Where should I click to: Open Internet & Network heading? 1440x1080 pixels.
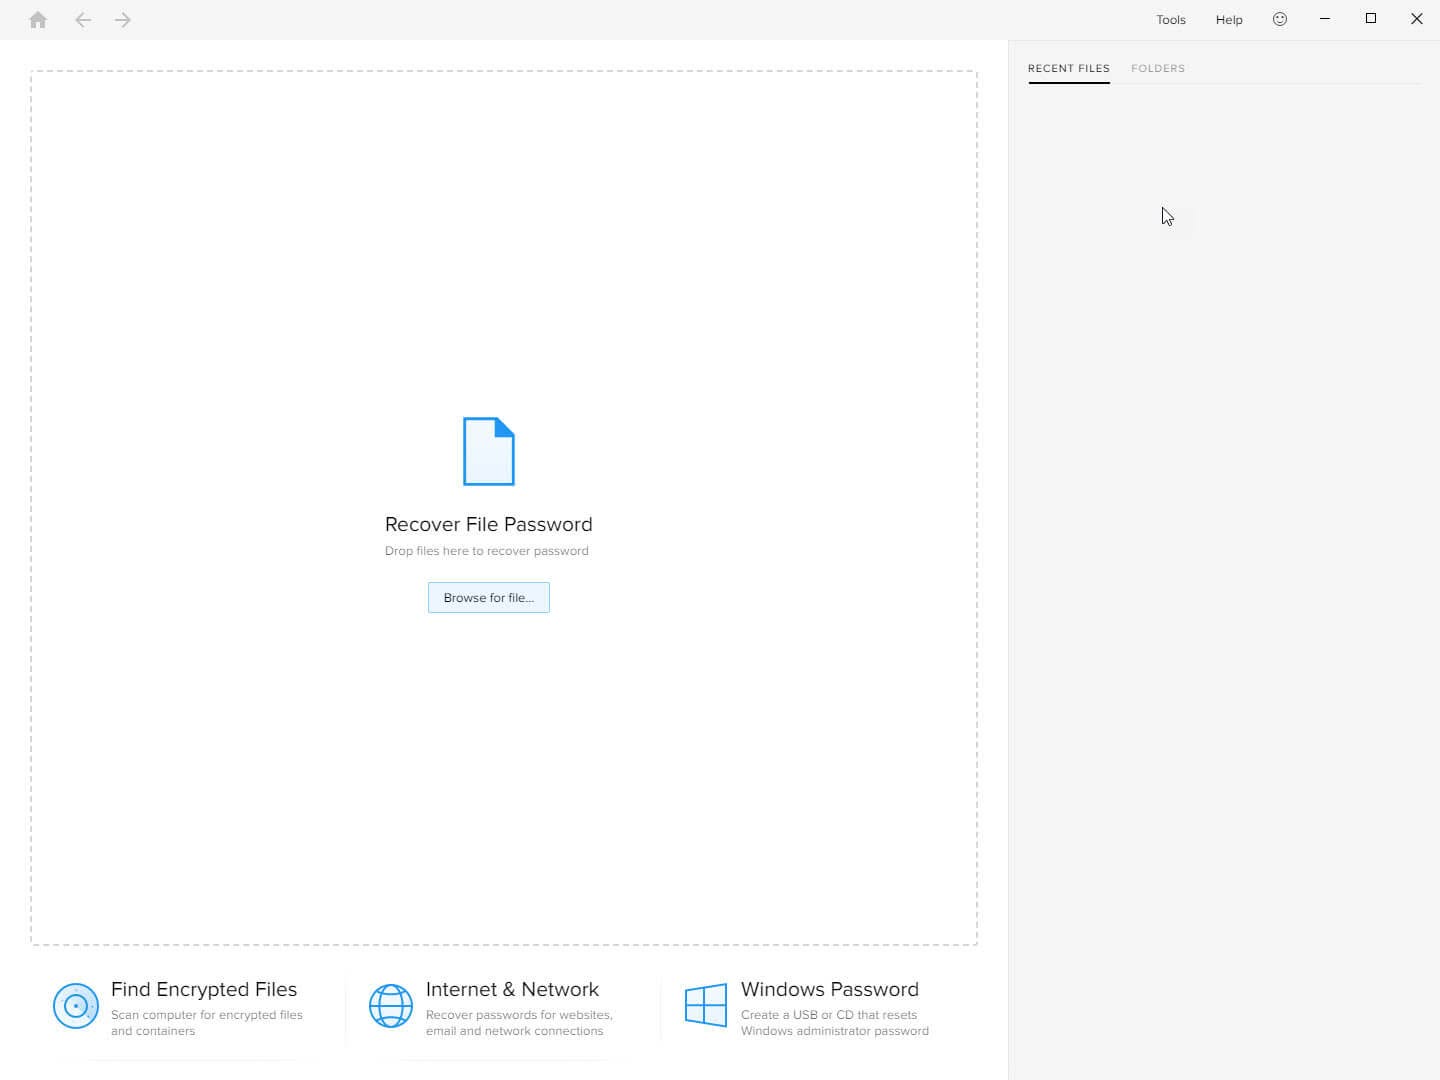point(512,989)
